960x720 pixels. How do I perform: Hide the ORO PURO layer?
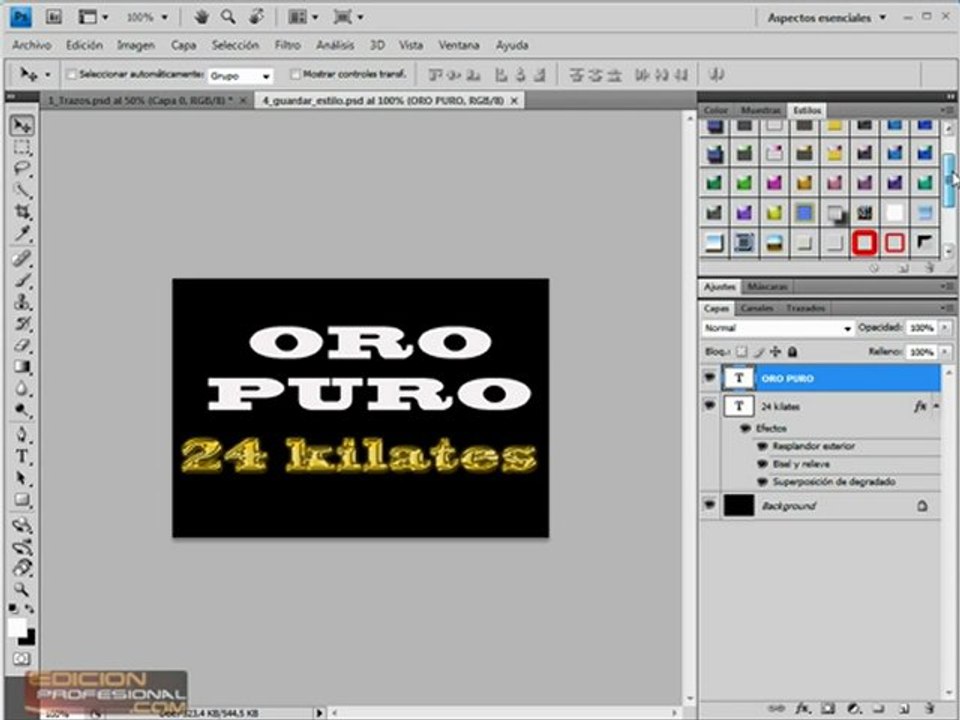710,378
